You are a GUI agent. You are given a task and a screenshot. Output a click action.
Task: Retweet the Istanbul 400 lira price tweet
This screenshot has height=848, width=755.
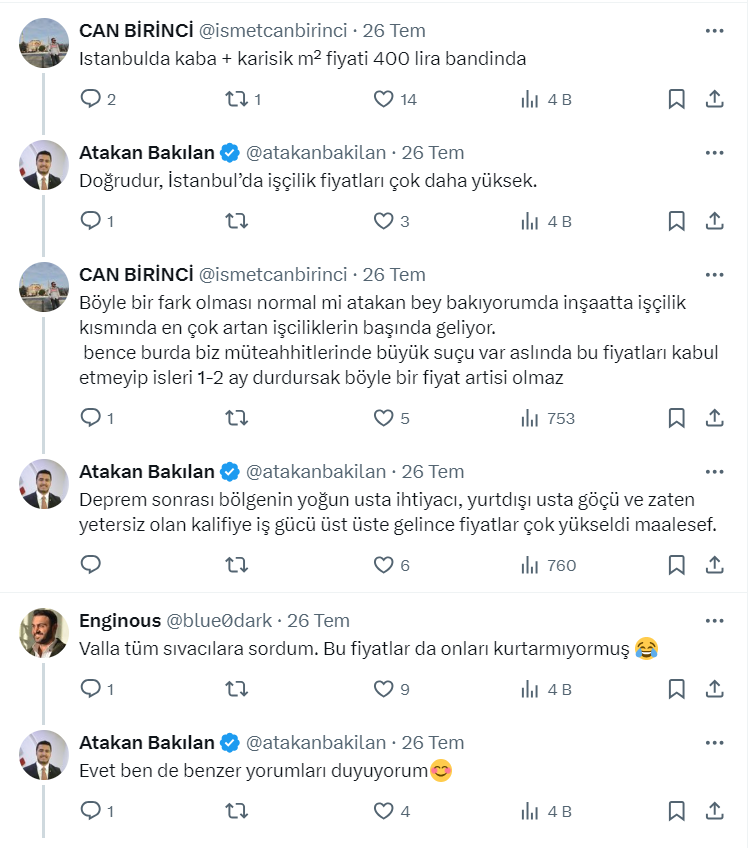[x=236, y=99]
